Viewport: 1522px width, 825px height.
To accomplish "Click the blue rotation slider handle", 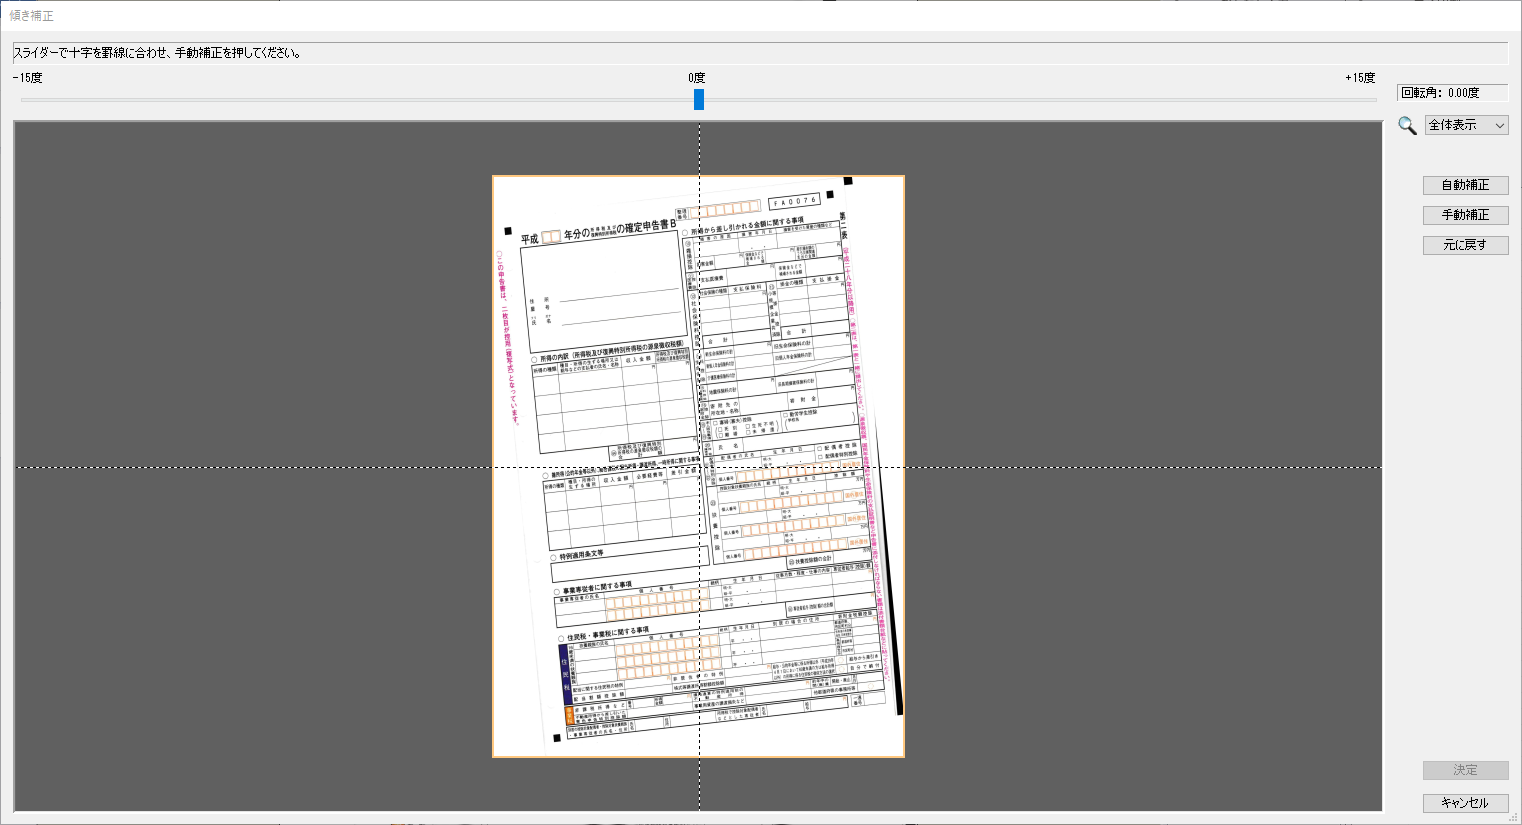I will click(x=699, y=99).
